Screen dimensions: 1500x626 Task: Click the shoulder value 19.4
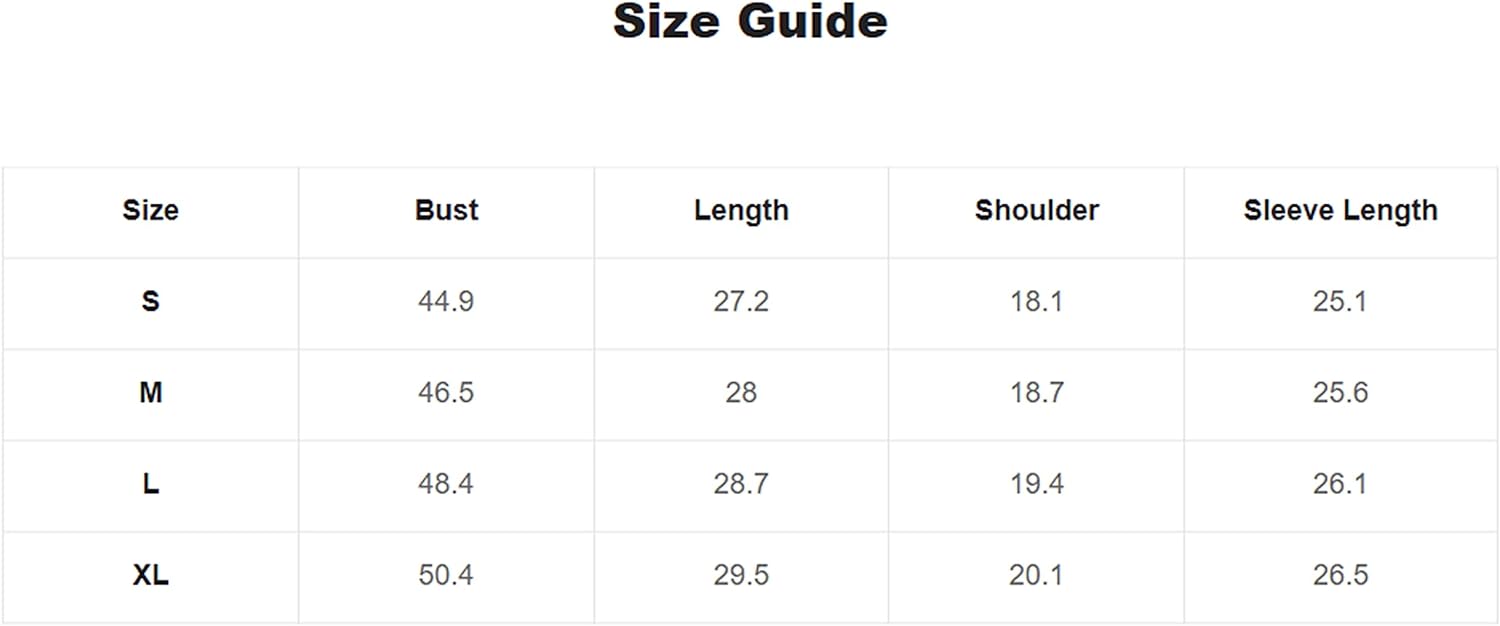pyautogui.click(x=1036, y=484)
